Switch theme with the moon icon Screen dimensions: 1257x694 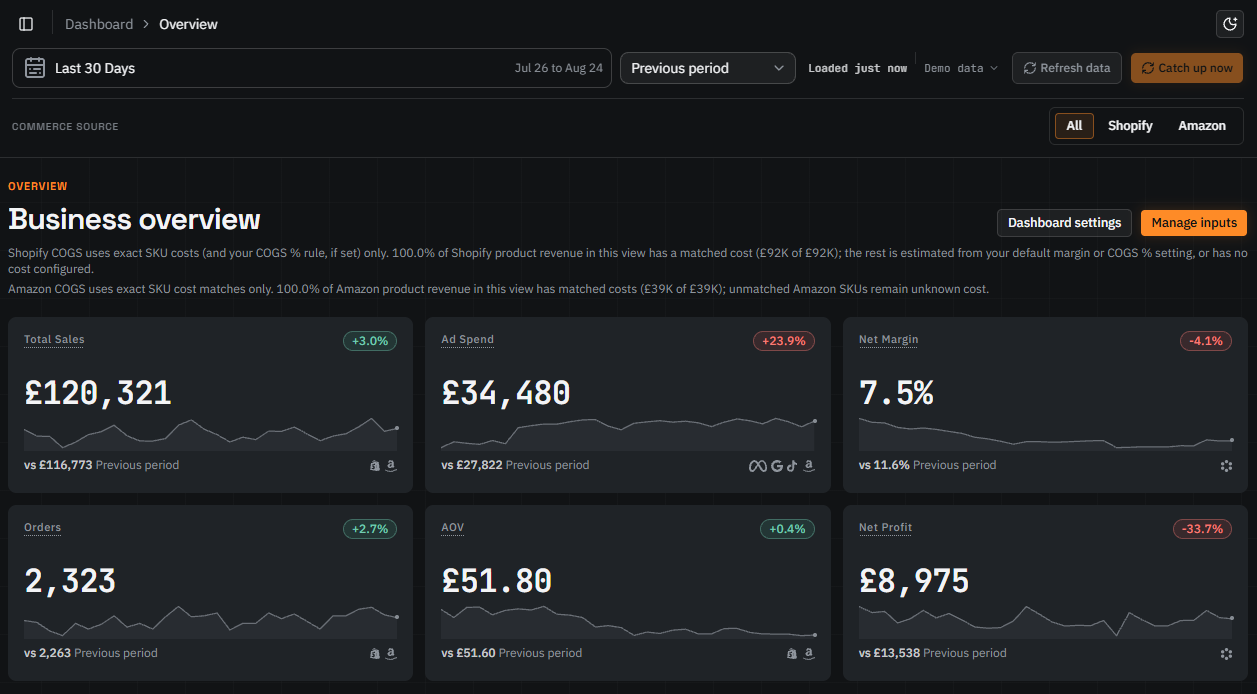(x=1229, y=24)
